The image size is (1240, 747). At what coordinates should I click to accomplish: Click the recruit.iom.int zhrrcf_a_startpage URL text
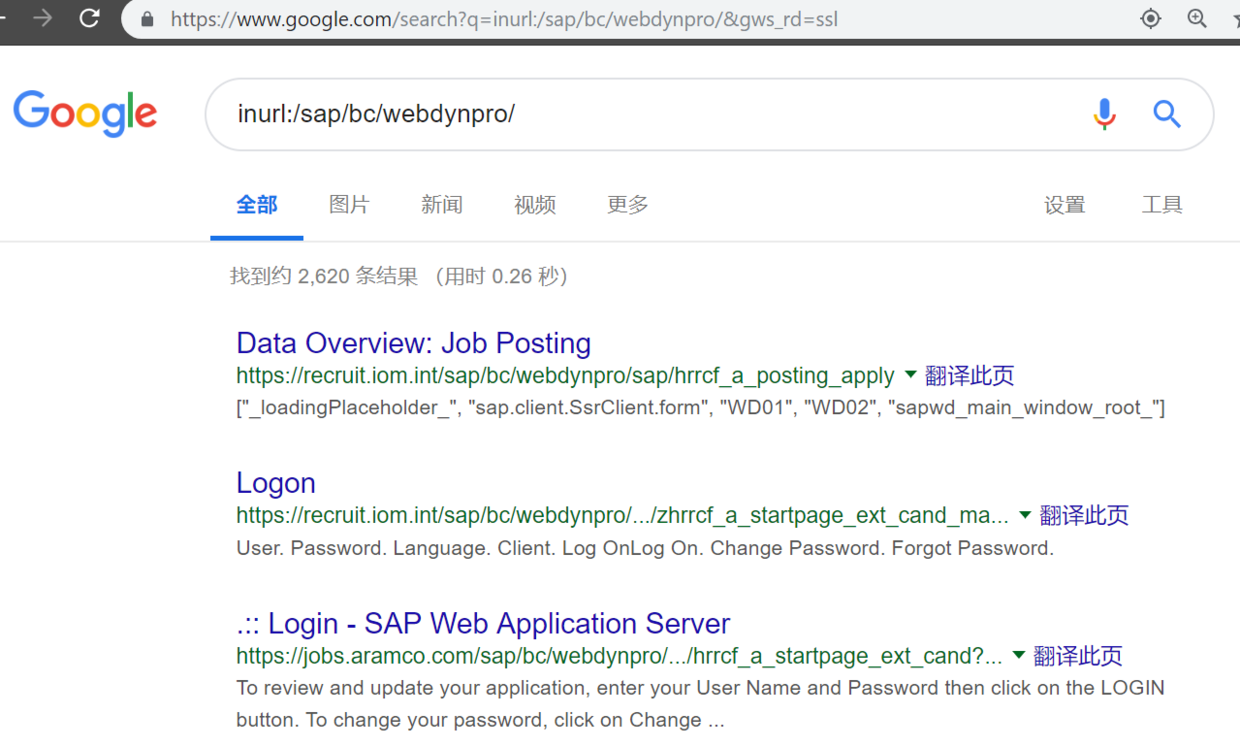click(622, 516)
